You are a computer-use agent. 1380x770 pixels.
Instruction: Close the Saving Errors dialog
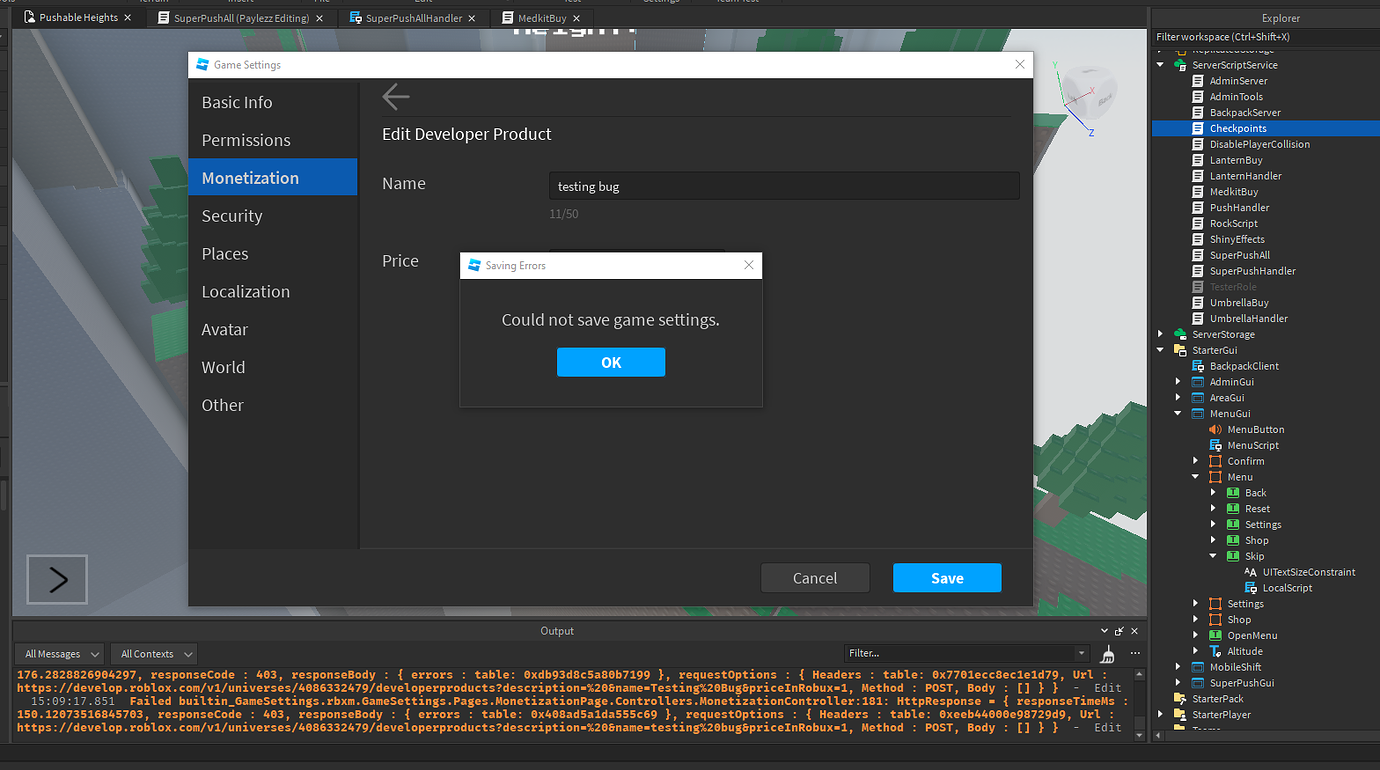coord(749,265)
